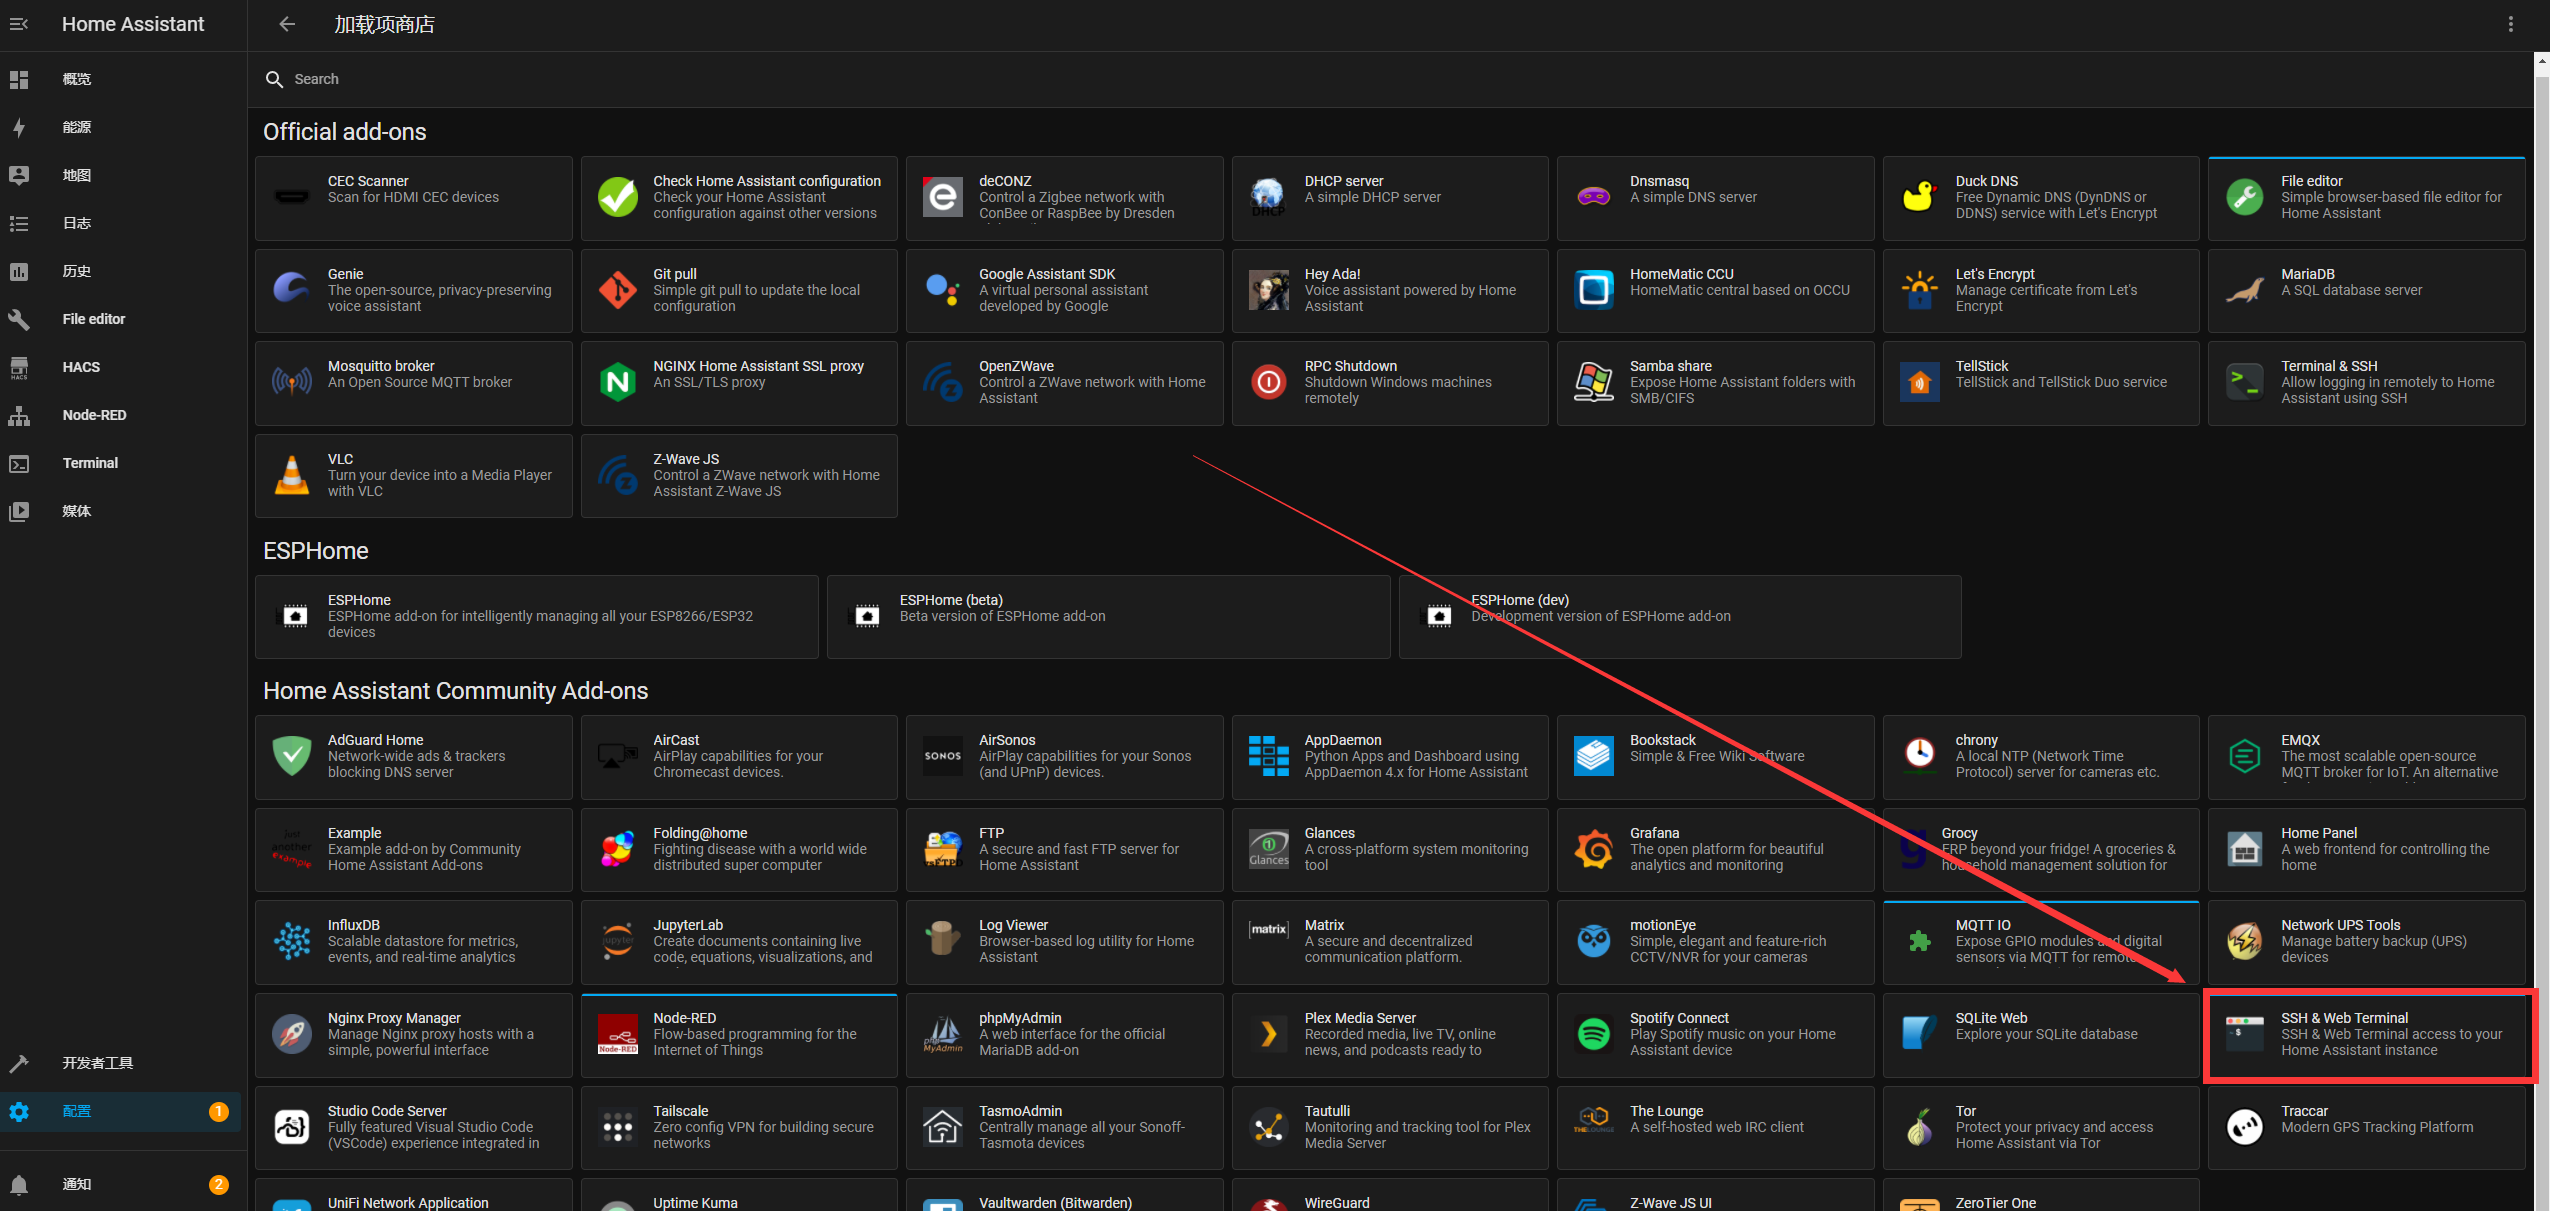
Task: Open the Tailscale add-on card
Action: pos(739,1127)
